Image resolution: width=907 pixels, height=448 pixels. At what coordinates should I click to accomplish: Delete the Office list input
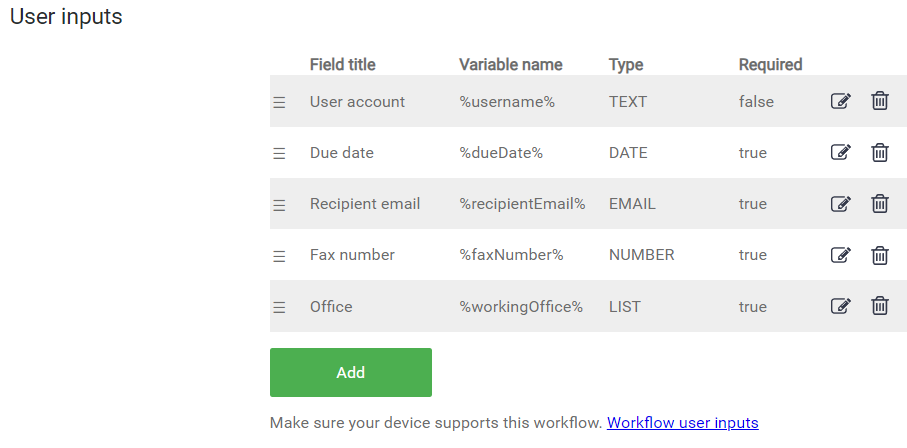(x=880, y=306)
